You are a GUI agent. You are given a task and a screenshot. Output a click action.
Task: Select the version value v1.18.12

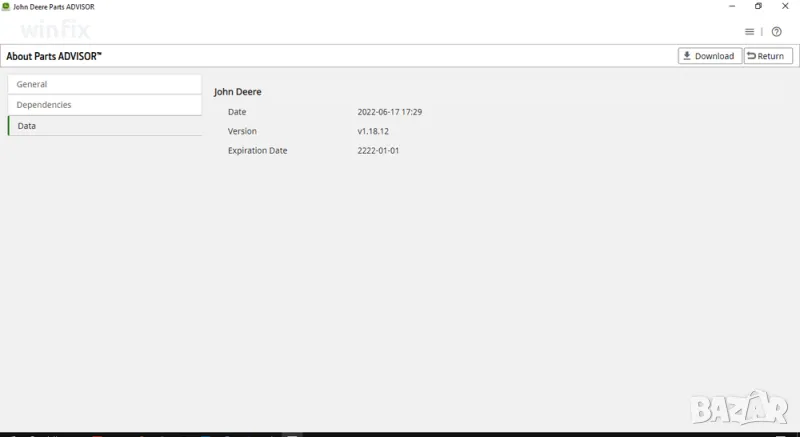[373, 131]
